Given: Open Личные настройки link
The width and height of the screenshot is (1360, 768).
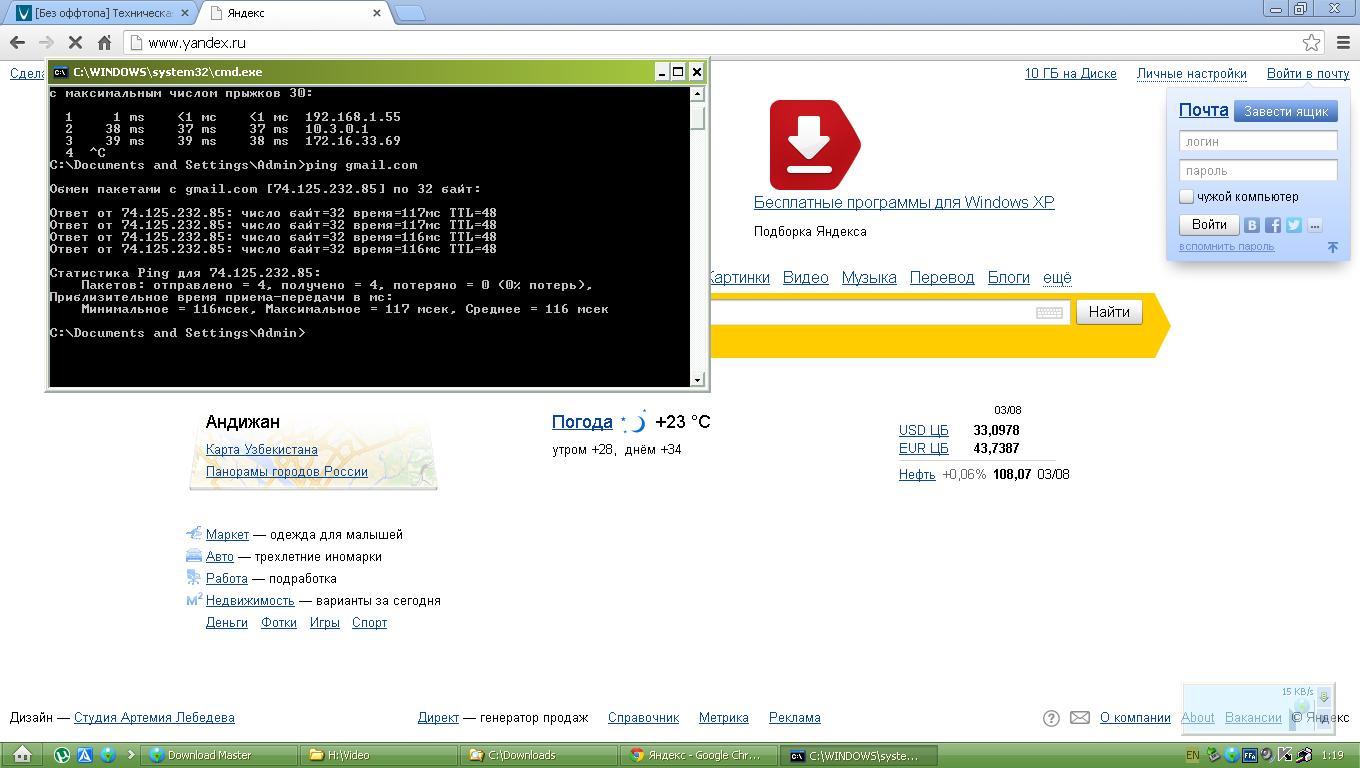Looking at the screenshot, I should (x=1191, y=73).
